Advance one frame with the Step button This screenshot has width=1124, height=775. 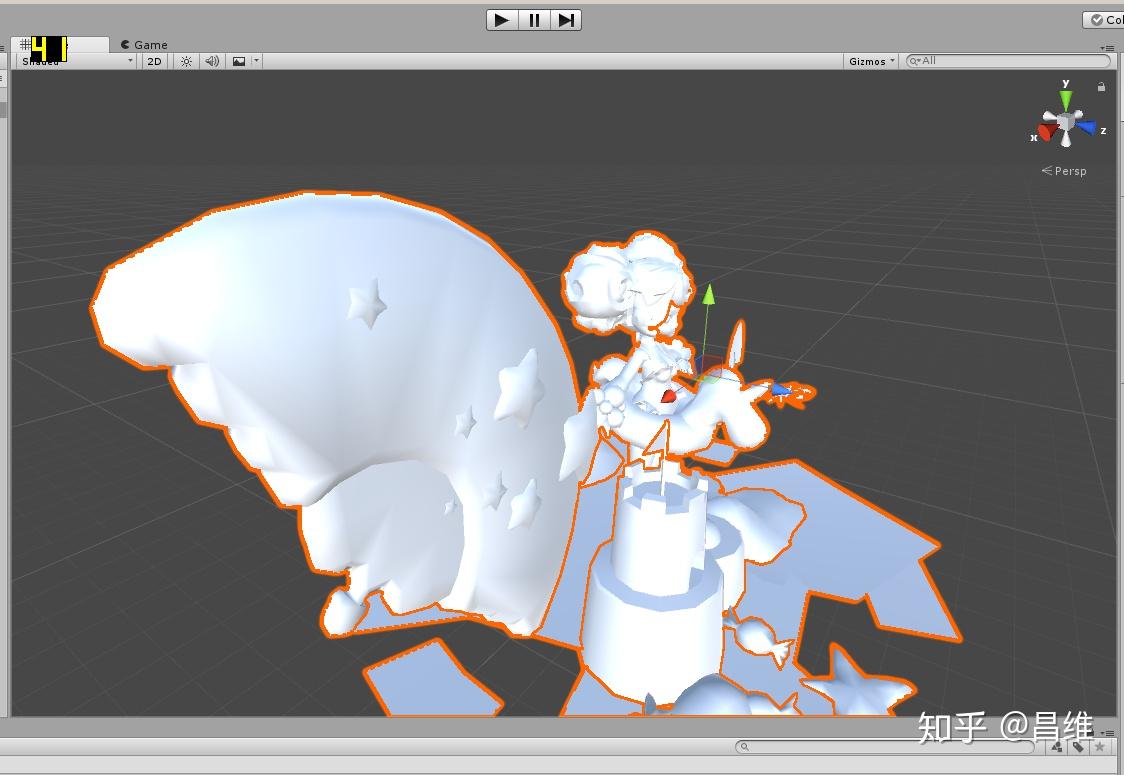(566, 20)
